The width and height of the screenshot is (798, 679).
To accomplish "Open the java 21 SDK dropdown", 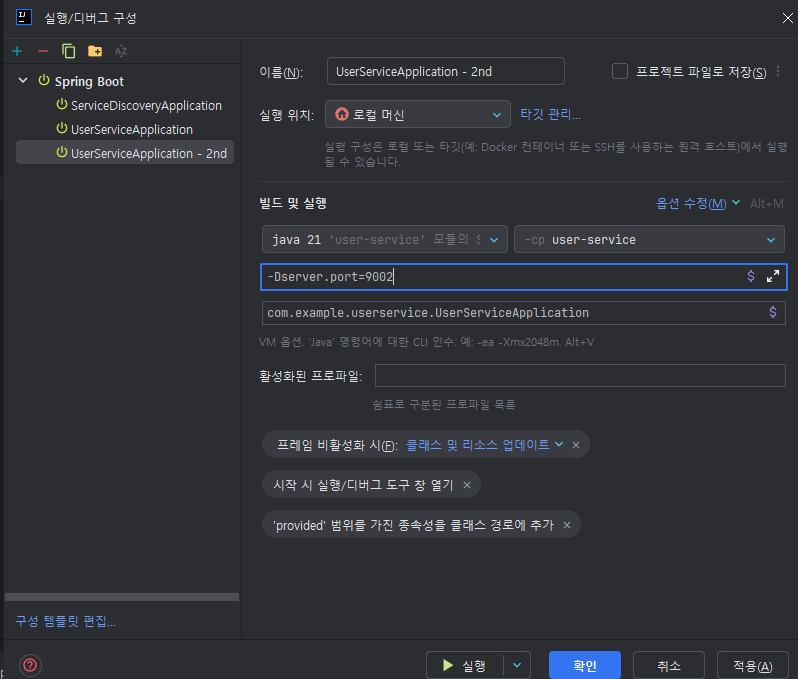I will (x=384, y=240).
